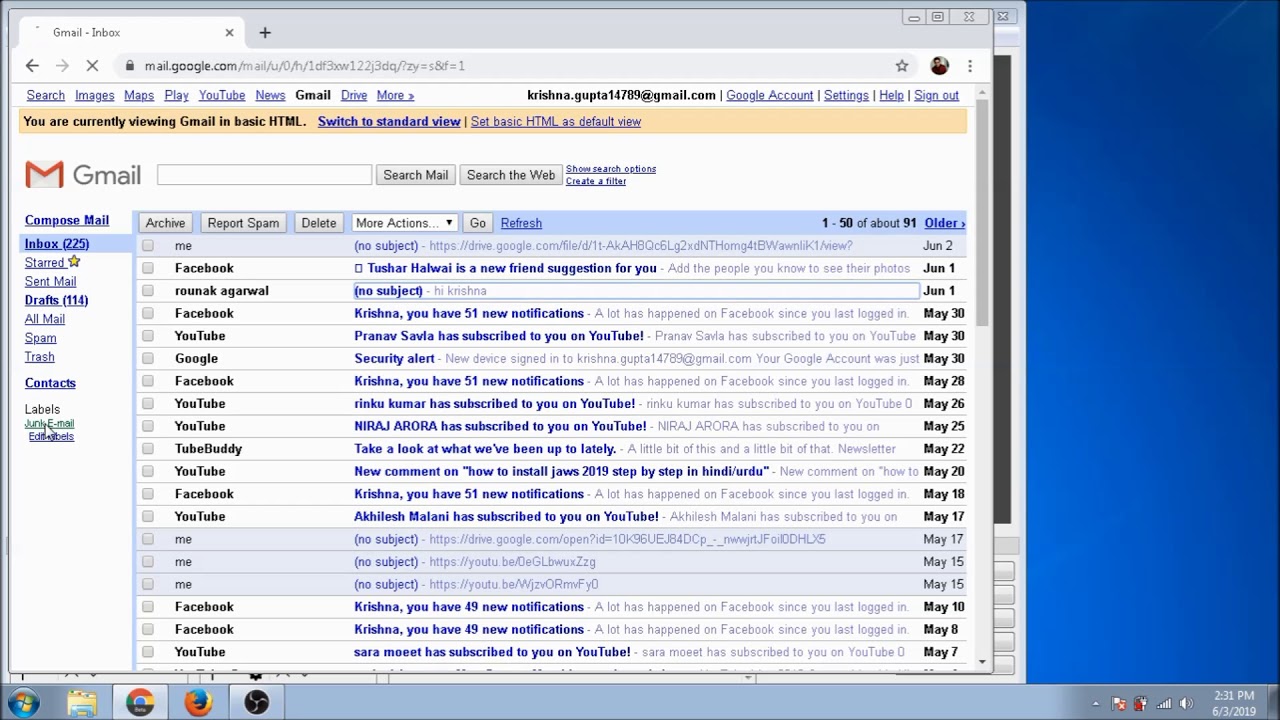The image size is (1280, 720).
Task: Close the Gmail - Inbox tab
Action: tap(229, 33)
